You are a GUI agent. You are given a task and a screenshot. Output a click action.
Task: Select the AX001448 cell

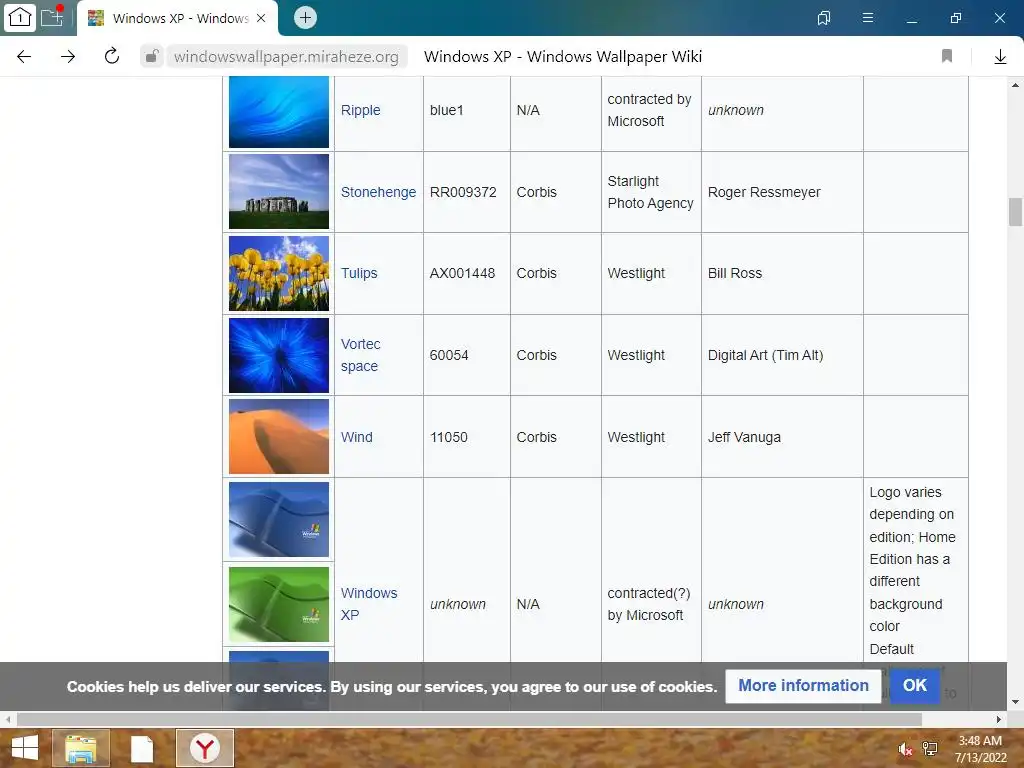[467, 274]
